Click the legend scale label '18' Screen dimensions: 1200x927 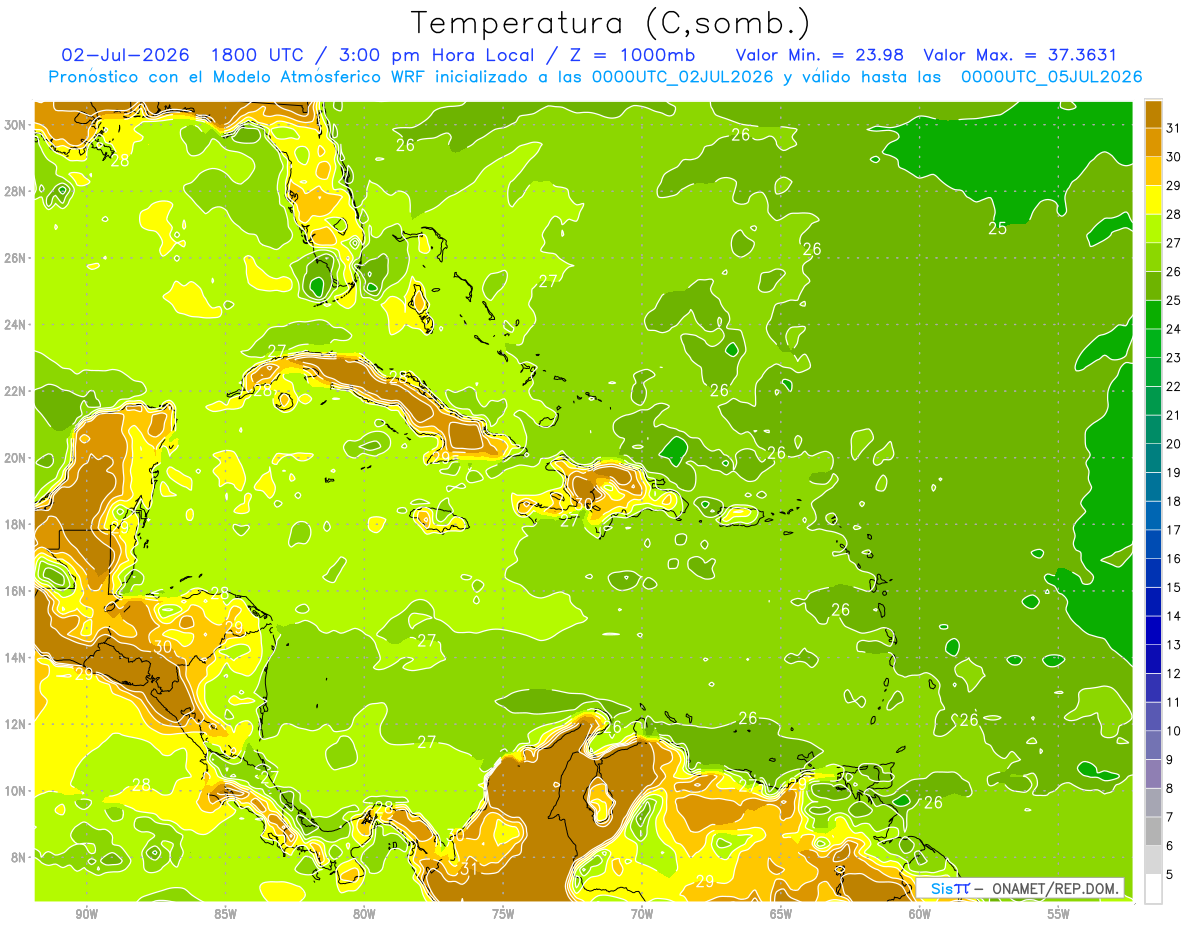tap(1173, 501)
